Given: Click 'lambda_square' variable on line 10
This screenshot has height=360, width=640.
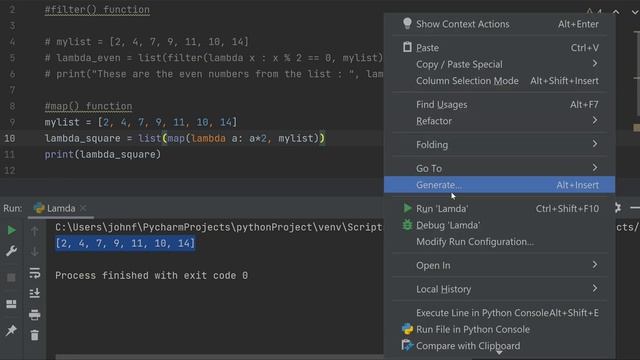Looking at the screenshot, I should click(x=82, y=138).
